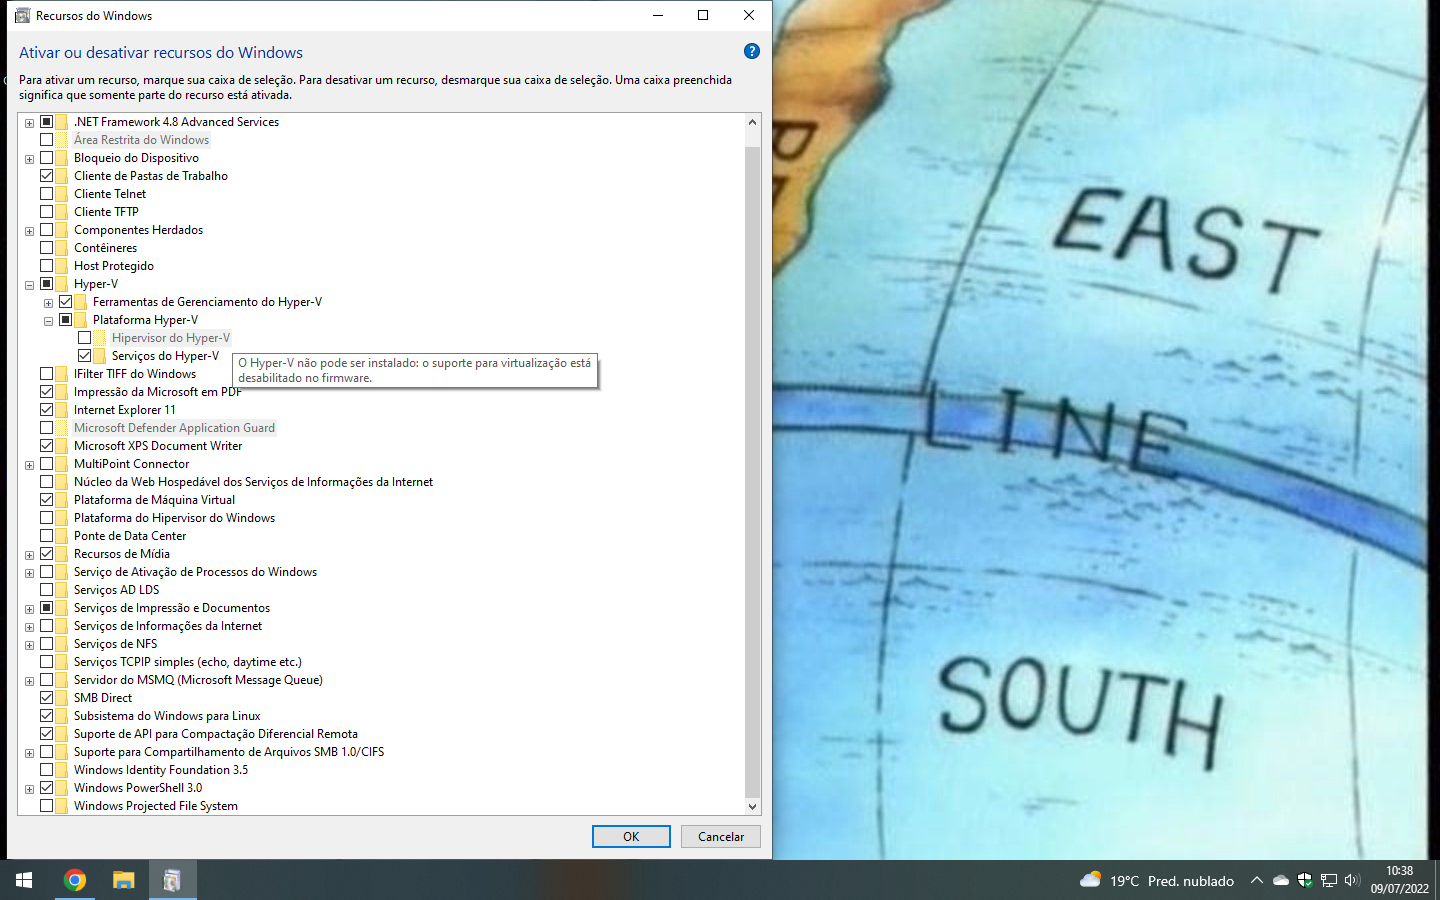Viewport: 1440px width, 900px height.
Task: Show hidden tray icons chevron
Action: [x=1256, y=880]
